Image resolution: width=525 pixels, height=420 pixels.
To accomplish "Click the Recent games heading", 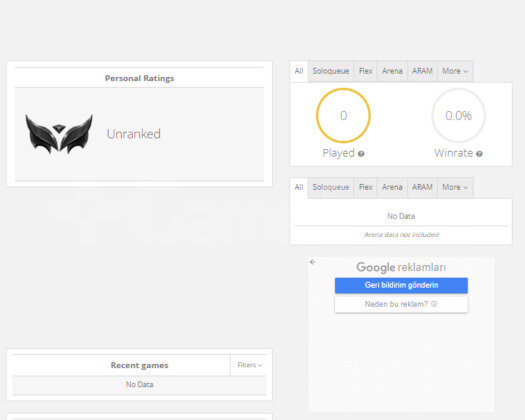I will tap(139, 365).
